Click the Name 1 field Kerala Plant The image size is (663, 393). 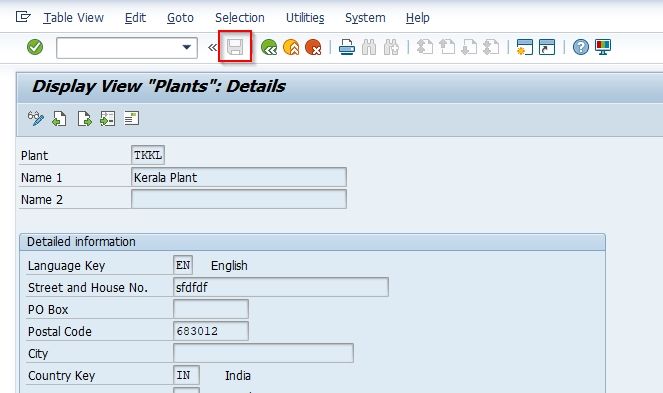point(238,177)
